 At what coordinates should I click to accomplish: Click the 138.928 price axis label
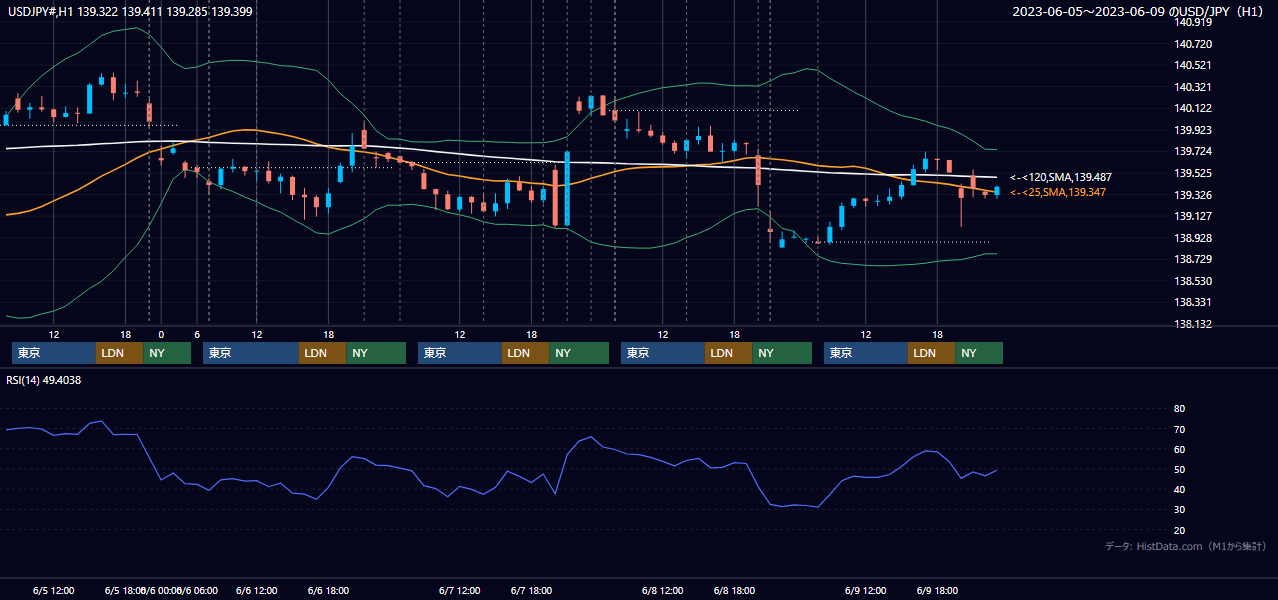point(1193,239)
